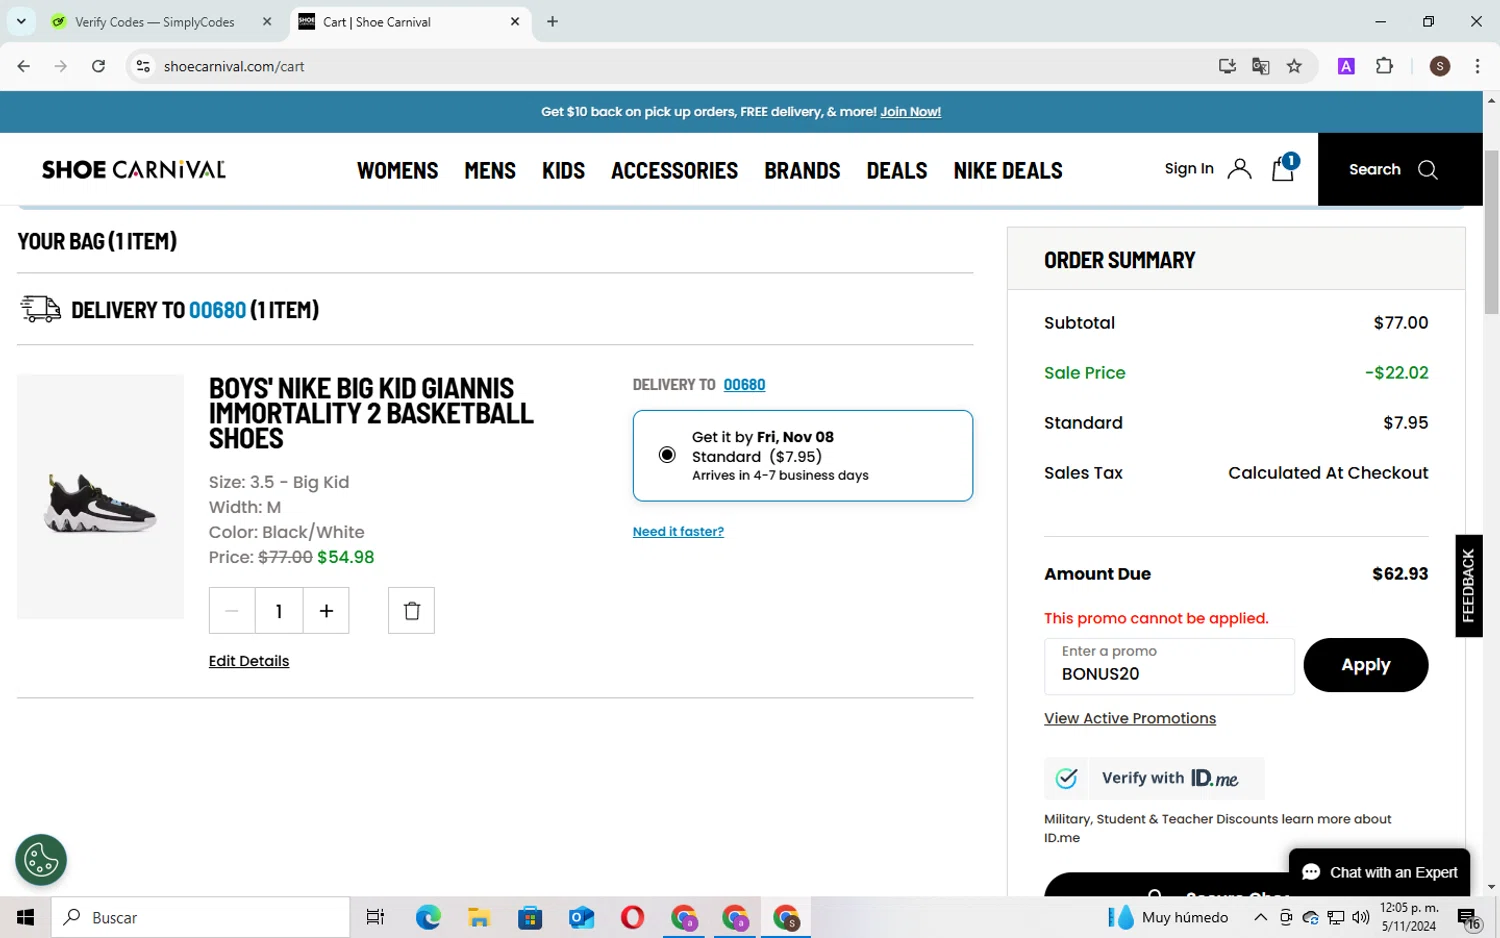
Task: View site information icon in address bar
Action: (x=143, y=66)
